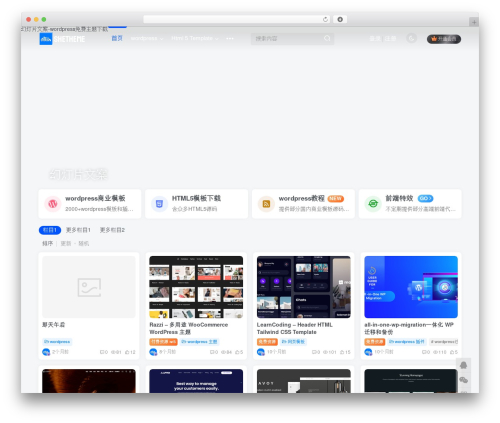
Task: Open the post title 那天午后
Action: [x=54, y=325]
